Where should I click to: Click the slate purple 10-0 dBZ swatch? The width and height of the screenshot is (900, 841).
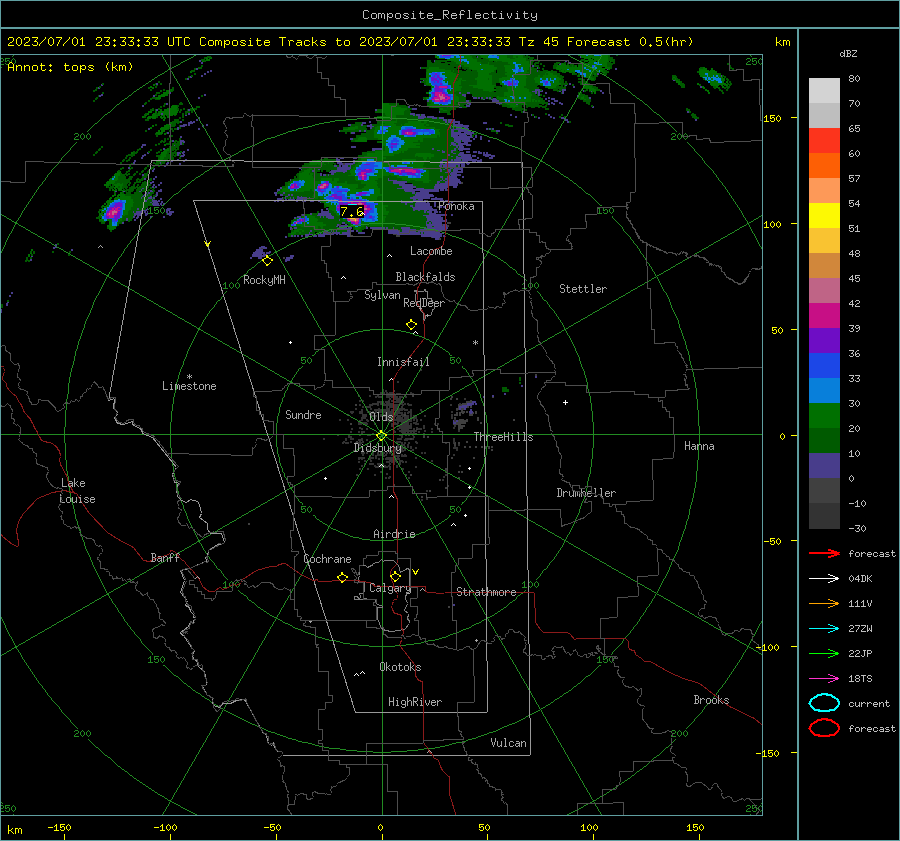pyautogui.click(x=824, y=466)
